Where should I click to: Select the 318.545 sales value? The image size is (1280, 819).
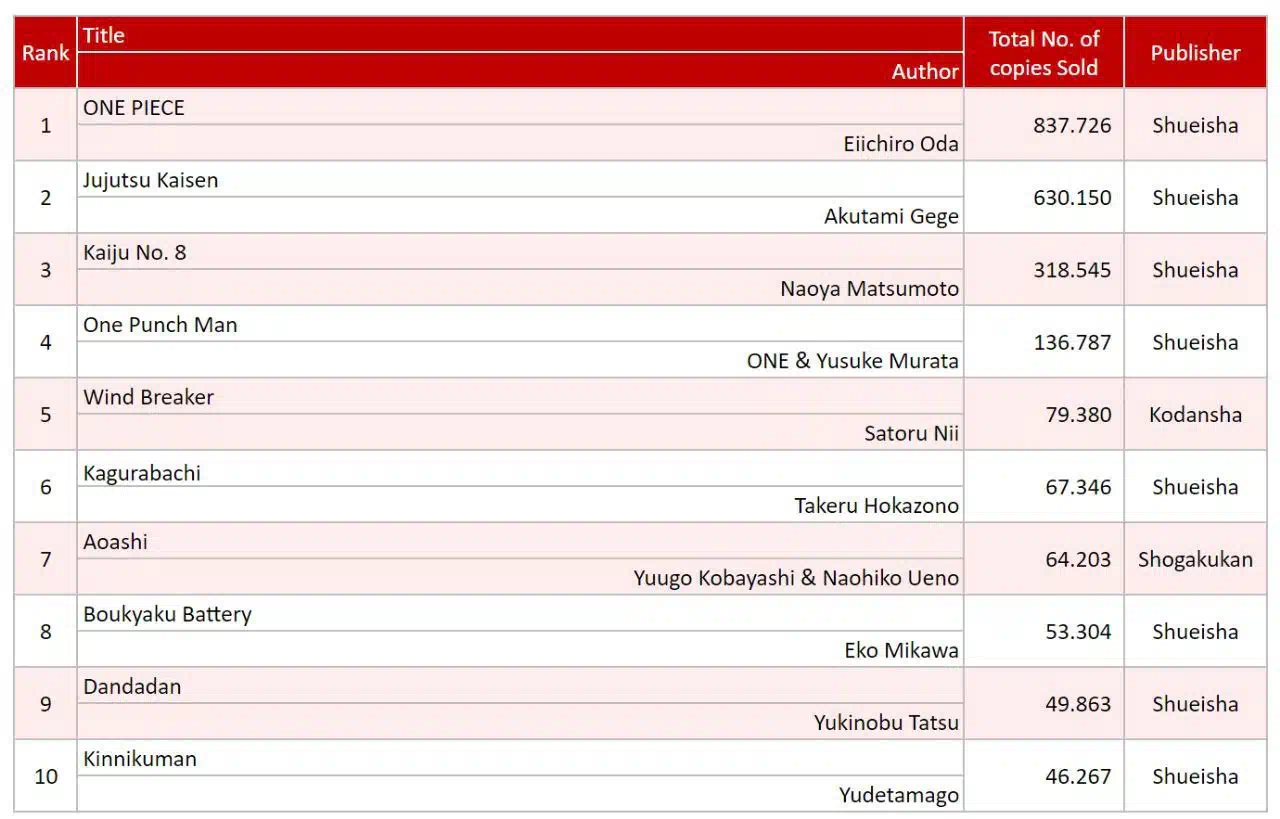coord(1072,270)
